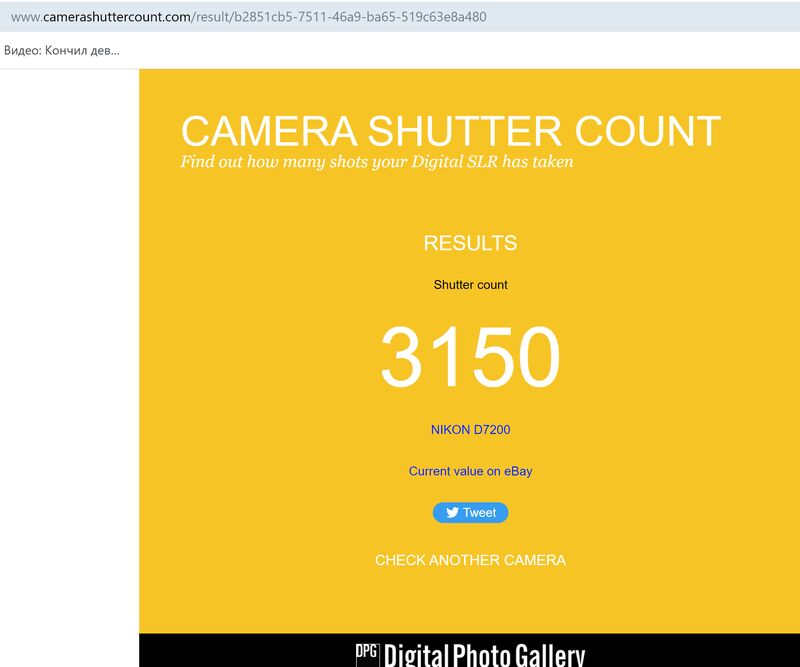Click the word Tweet inside the button
Viewport: 800px width, 667px height.
[480, 513]
